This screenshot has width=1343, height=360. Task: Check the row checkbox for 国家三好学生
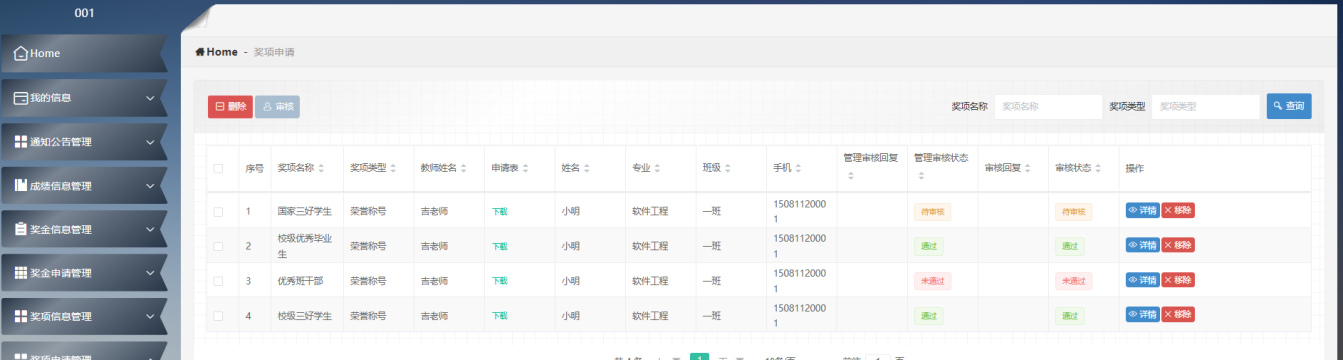point(218,211)
